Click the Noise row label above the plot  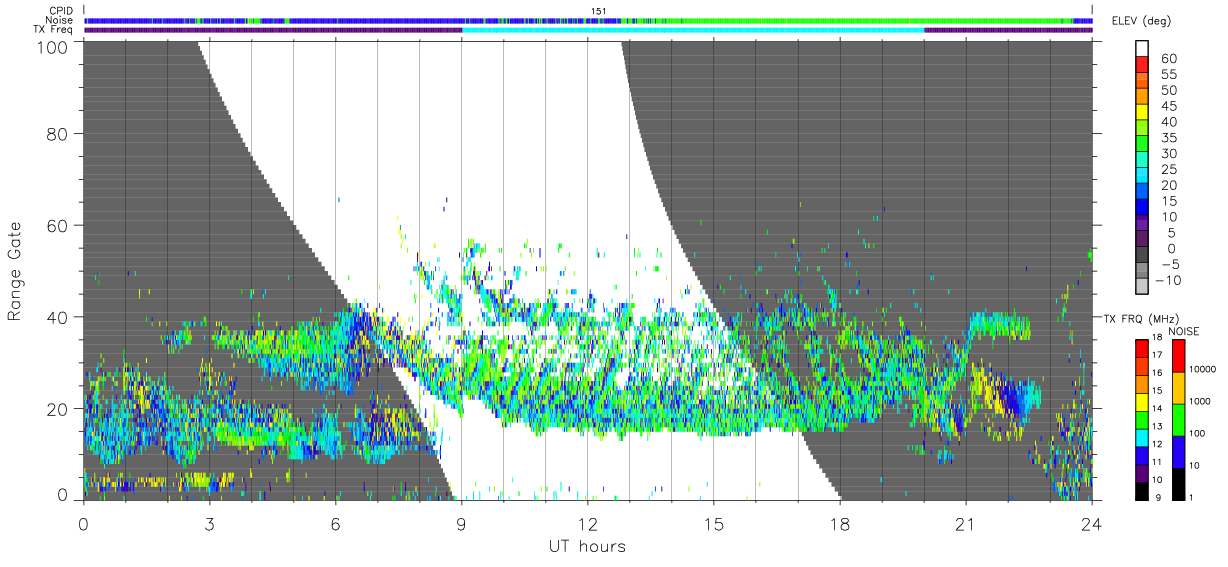60,20
